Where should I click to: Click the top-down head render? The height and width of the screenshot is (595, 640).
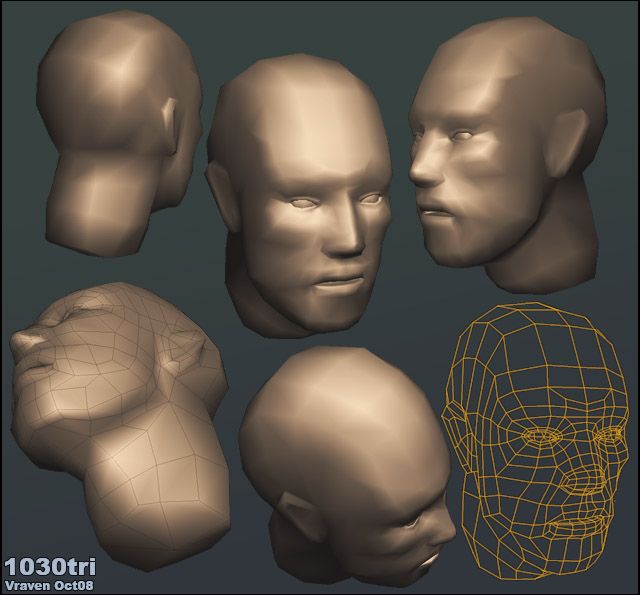click(x=347, y=467)
